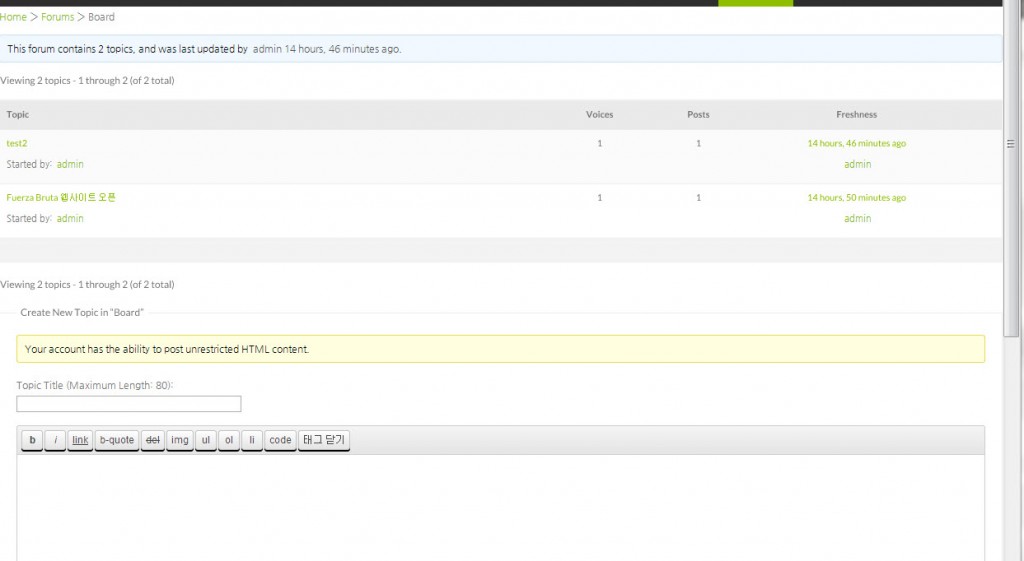
Task: Insert list item with 'li' button
Action: [x=252, y=440]
